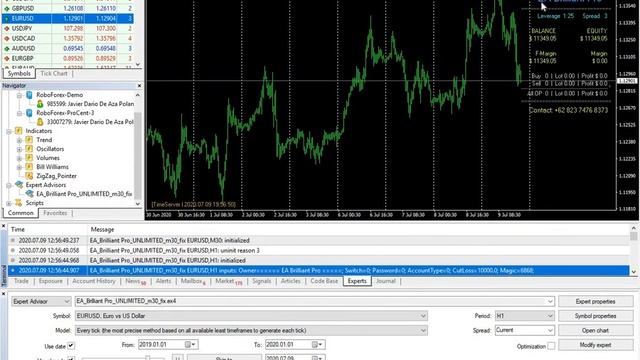The width and height of the screenshot is (640, 360).
Task: Click the Modify expert button
Action: (595, 345)
